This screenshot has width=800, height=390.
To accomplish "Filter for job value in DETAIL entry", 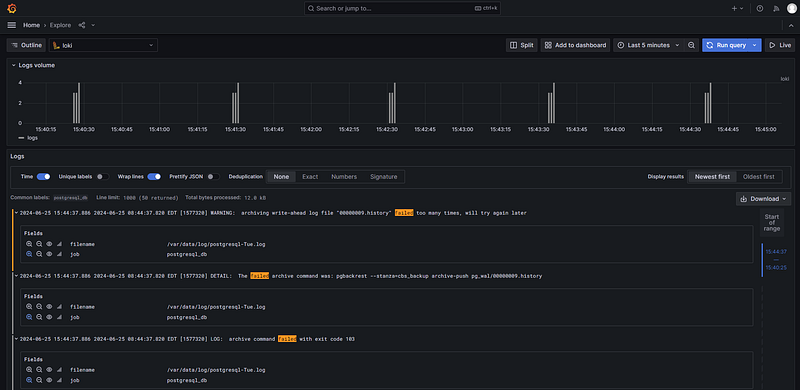I will coord(29,317).
